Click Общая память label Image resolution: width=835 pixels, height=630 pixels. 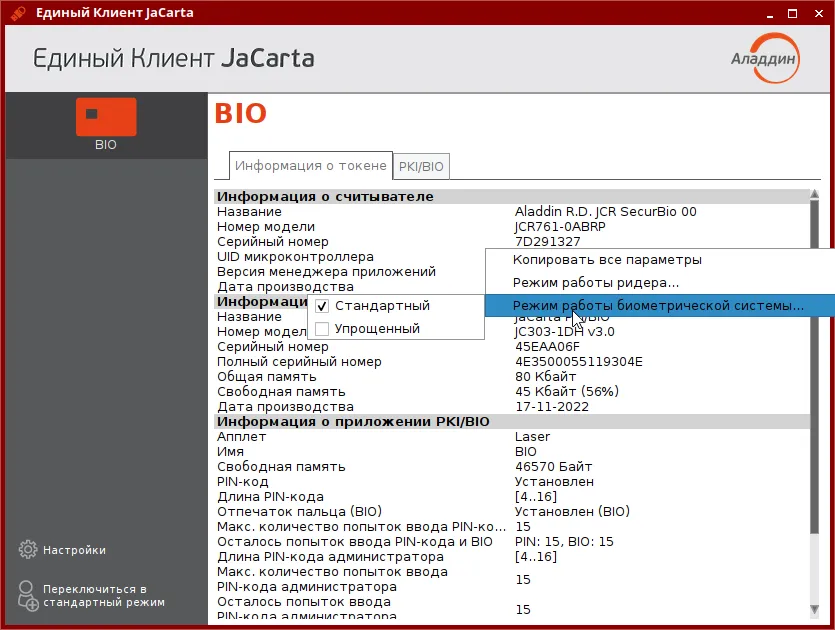point(266,377)
